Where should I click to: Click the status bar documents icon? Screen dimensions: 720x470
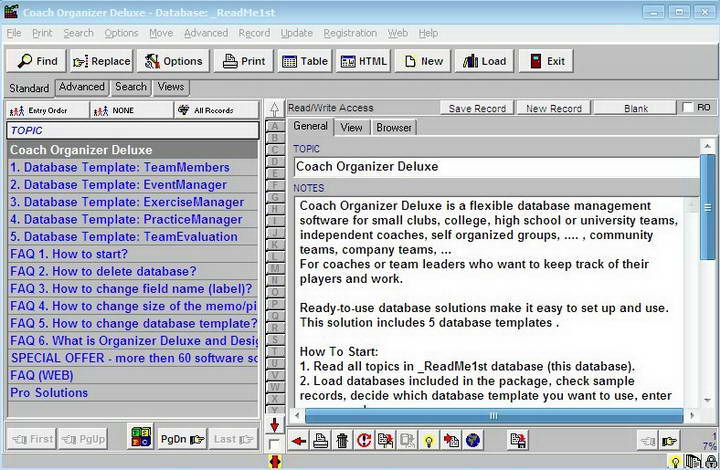pos(693,462)
